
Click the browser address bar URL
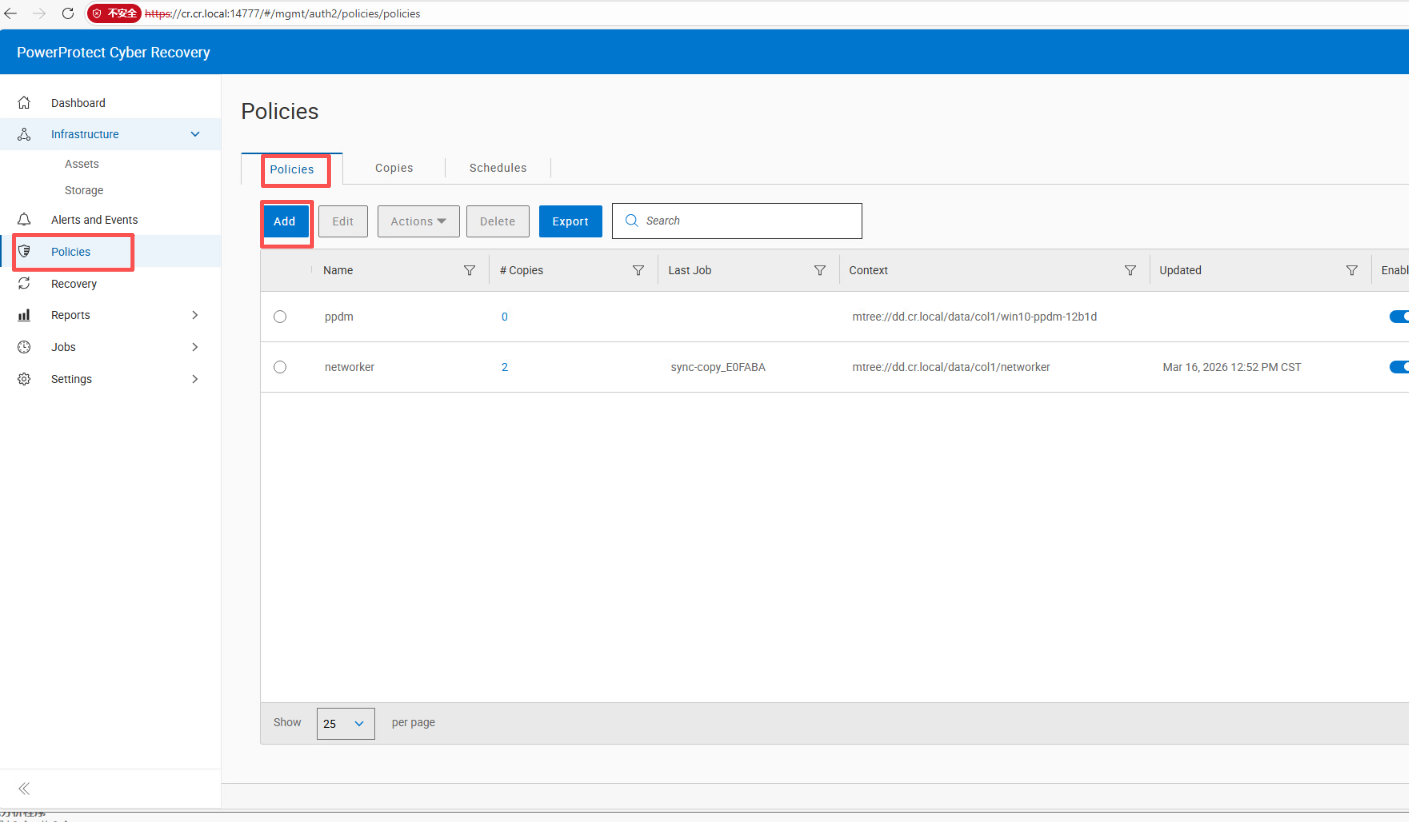[x=282, y=14]
